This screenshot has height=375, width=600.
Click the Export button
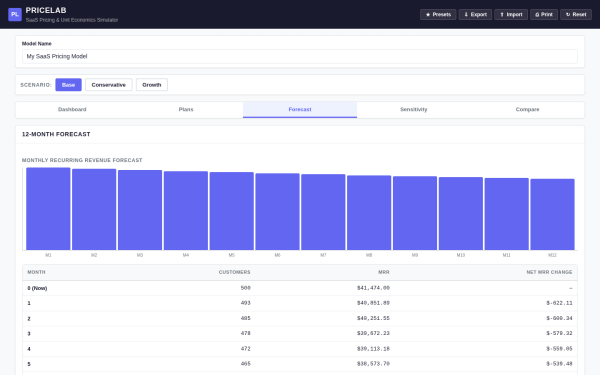[475, 15]
